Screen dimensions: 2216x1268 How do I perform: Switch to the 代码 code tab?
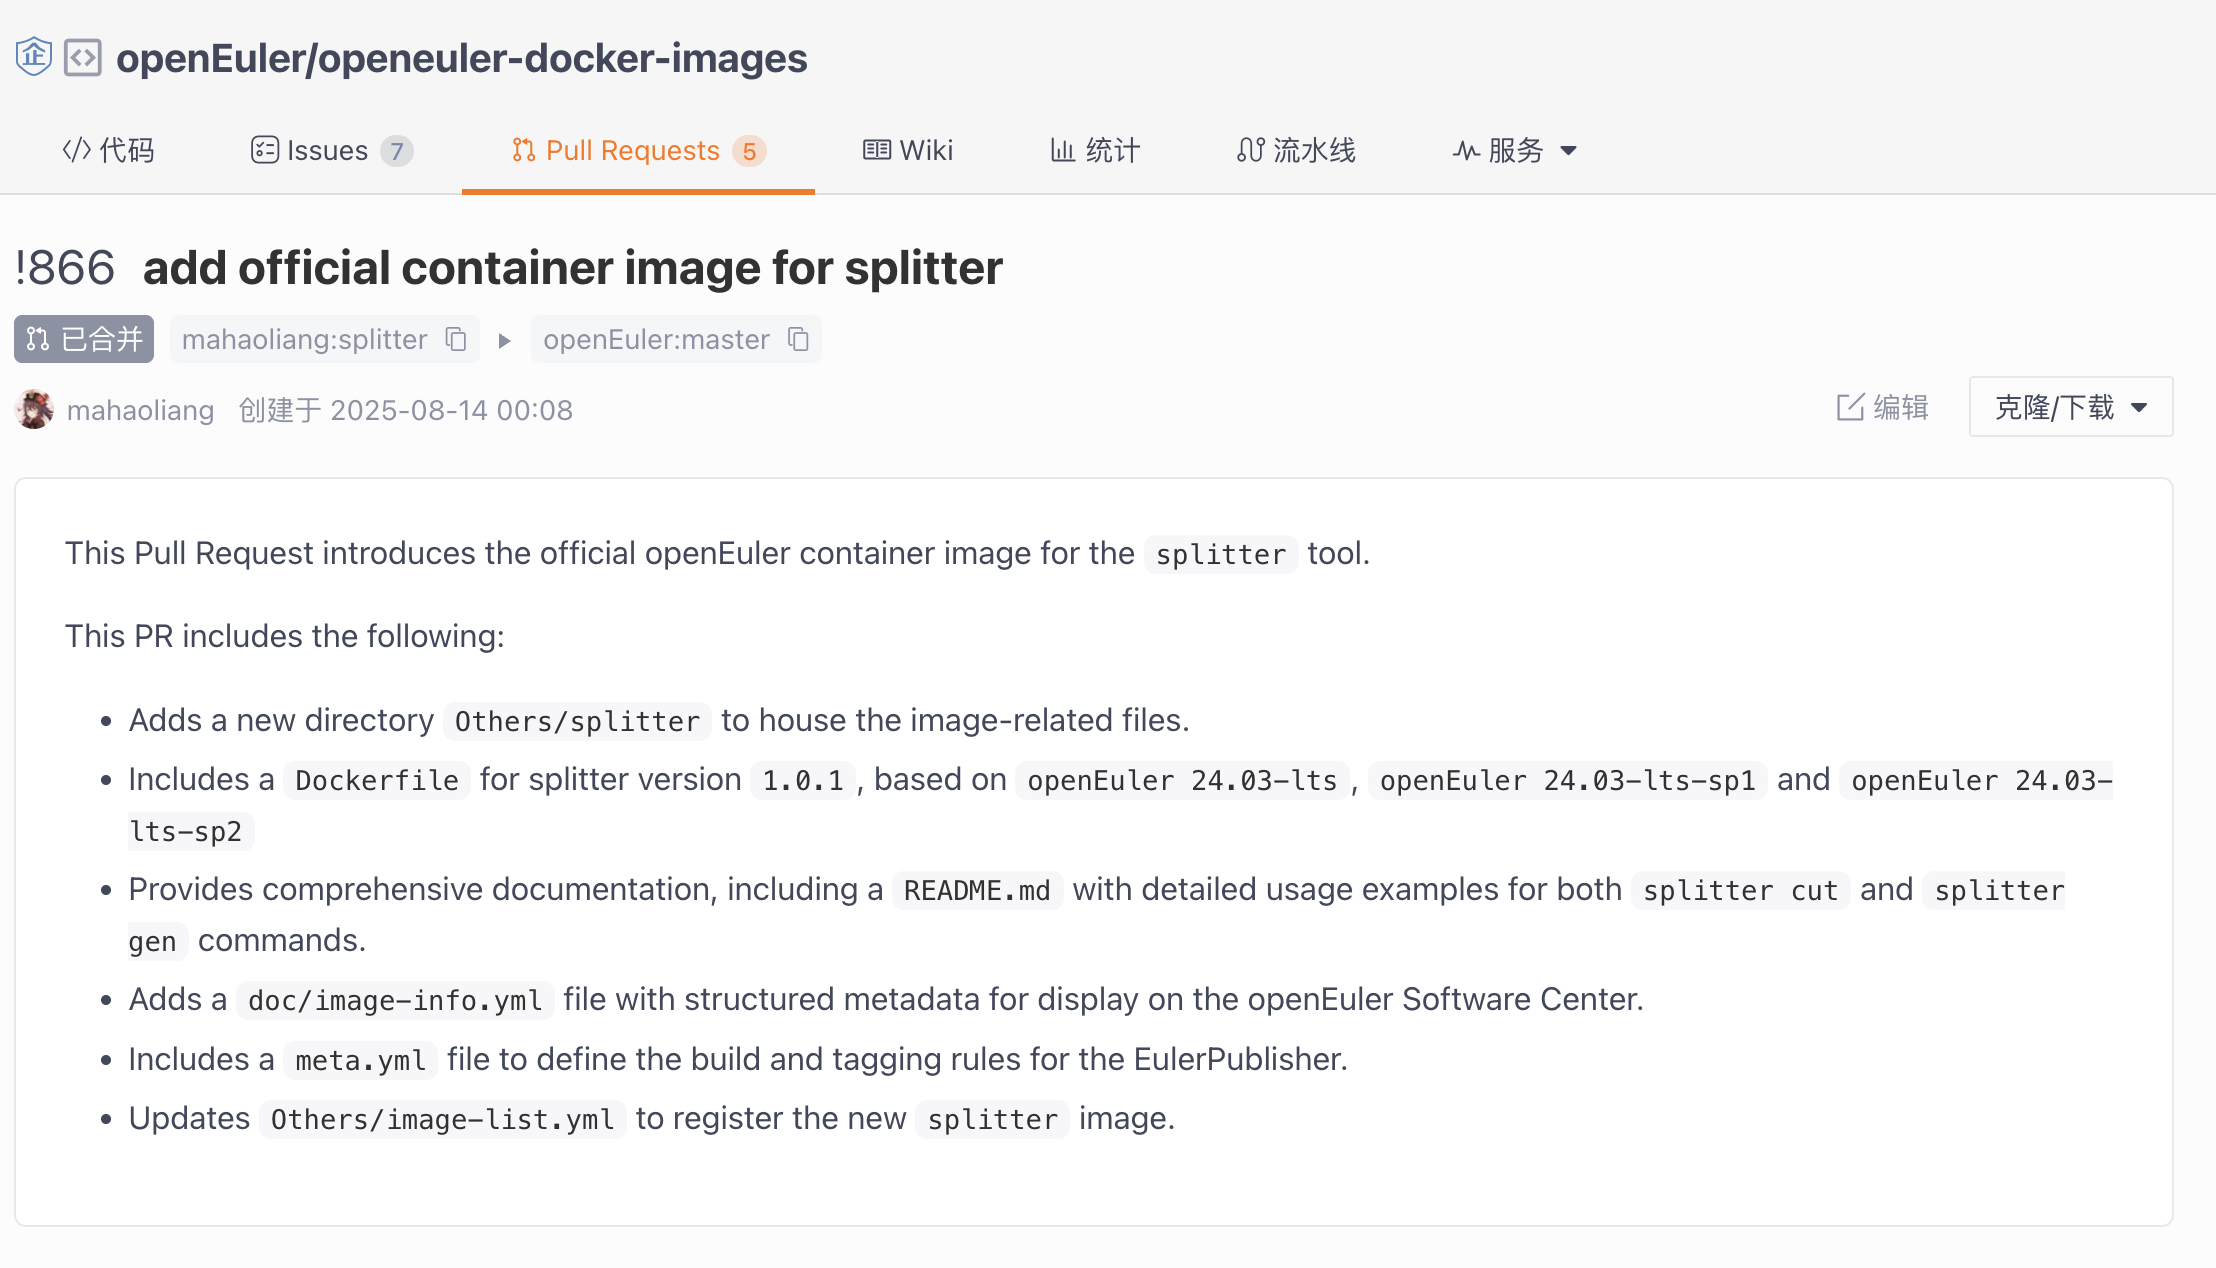pyautogui.click(x=108, y=151)
